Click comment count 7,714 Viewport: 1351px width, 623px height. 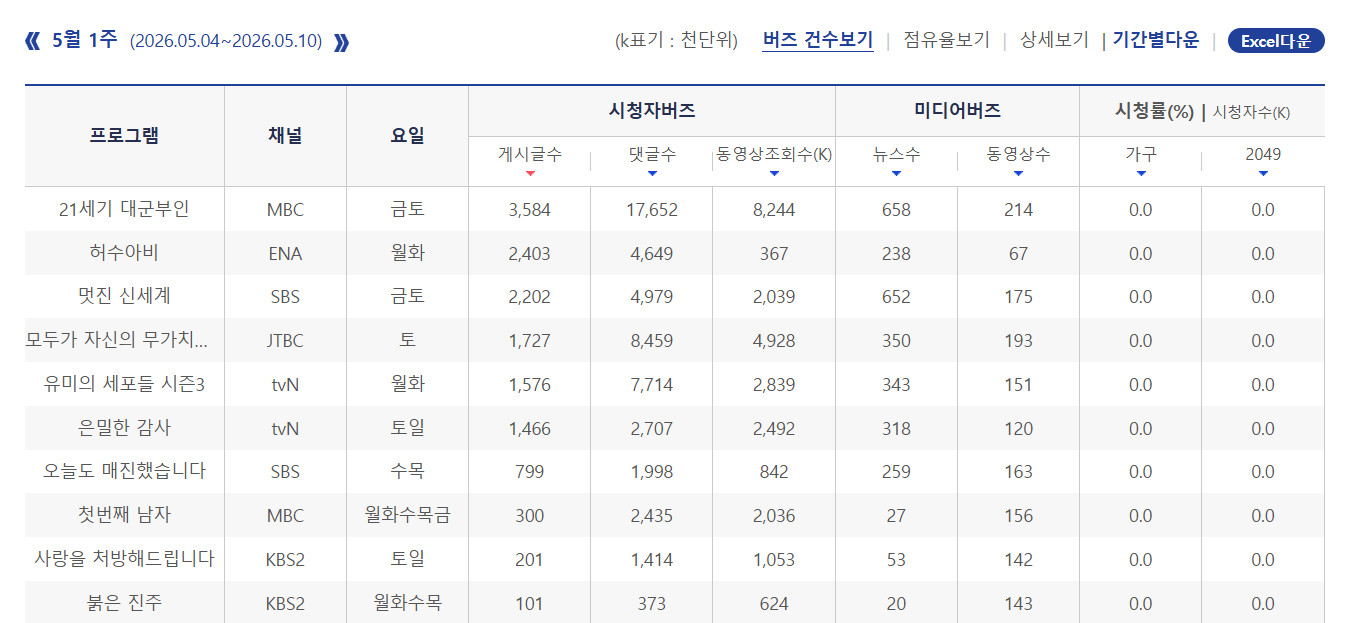[x=652, y=385]
